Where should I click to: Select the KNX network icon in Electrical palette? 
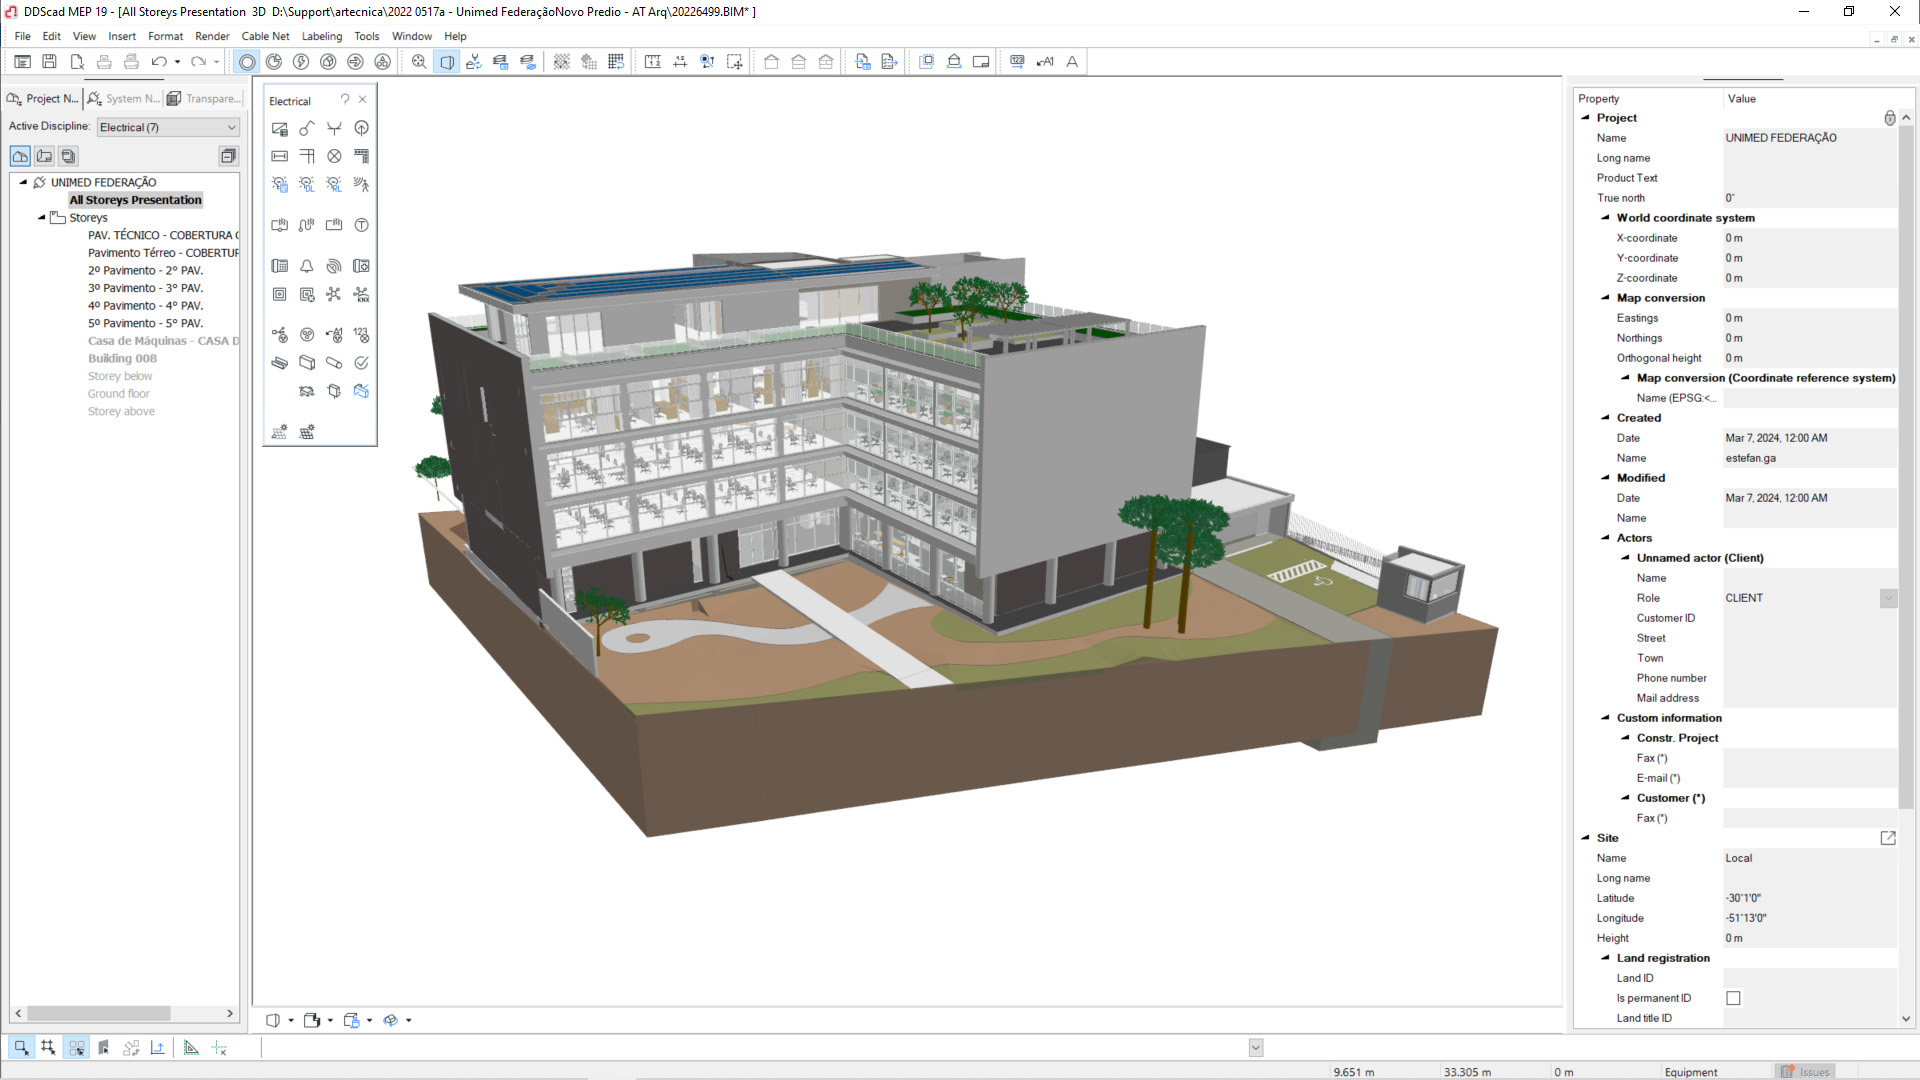(361, 294)
